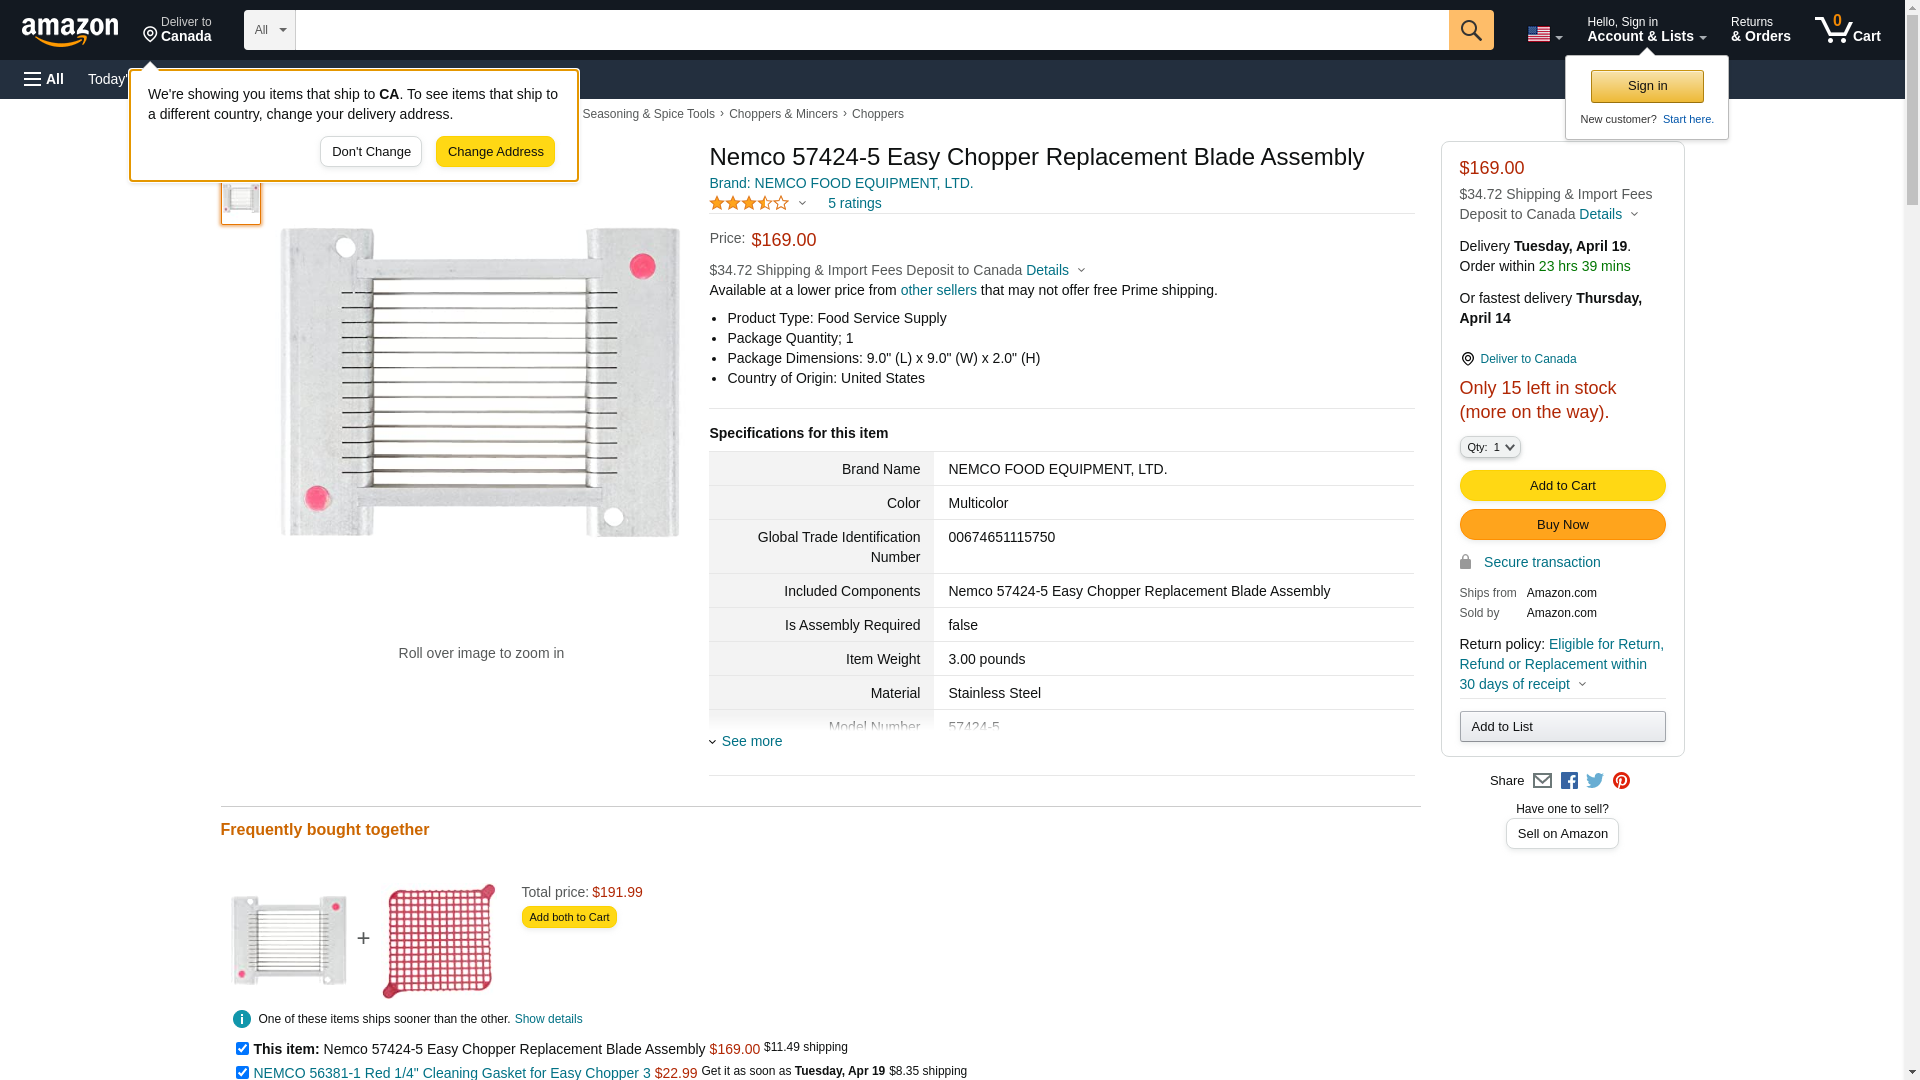The image size is (1920, 1080).
Task: Click the Buy Now button
Action: point(1562,524)
